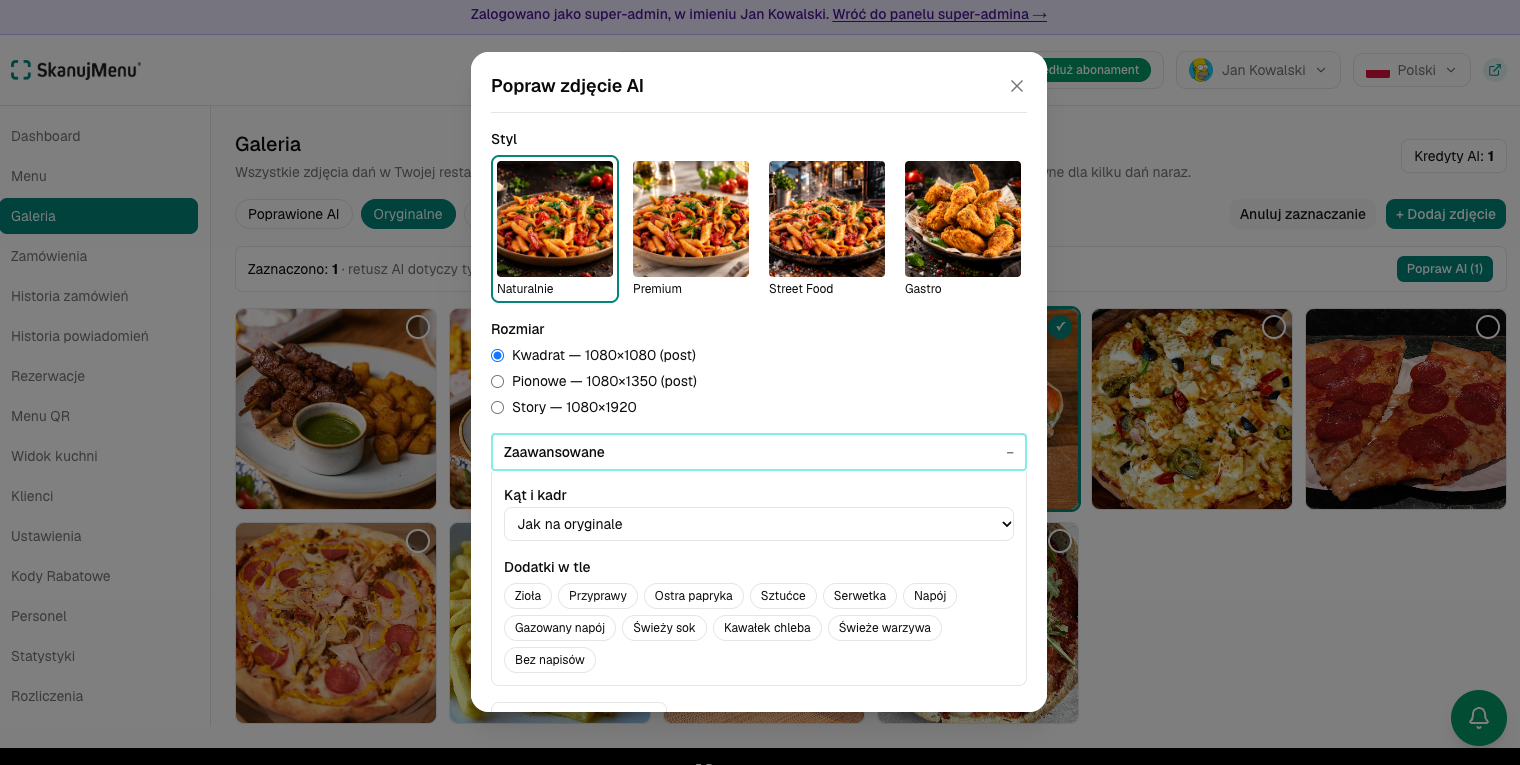Click Wróć do panelu super-admina link
Image resolution: width=1520 pixels, height=765 pixels.
(x=940, y=14)
